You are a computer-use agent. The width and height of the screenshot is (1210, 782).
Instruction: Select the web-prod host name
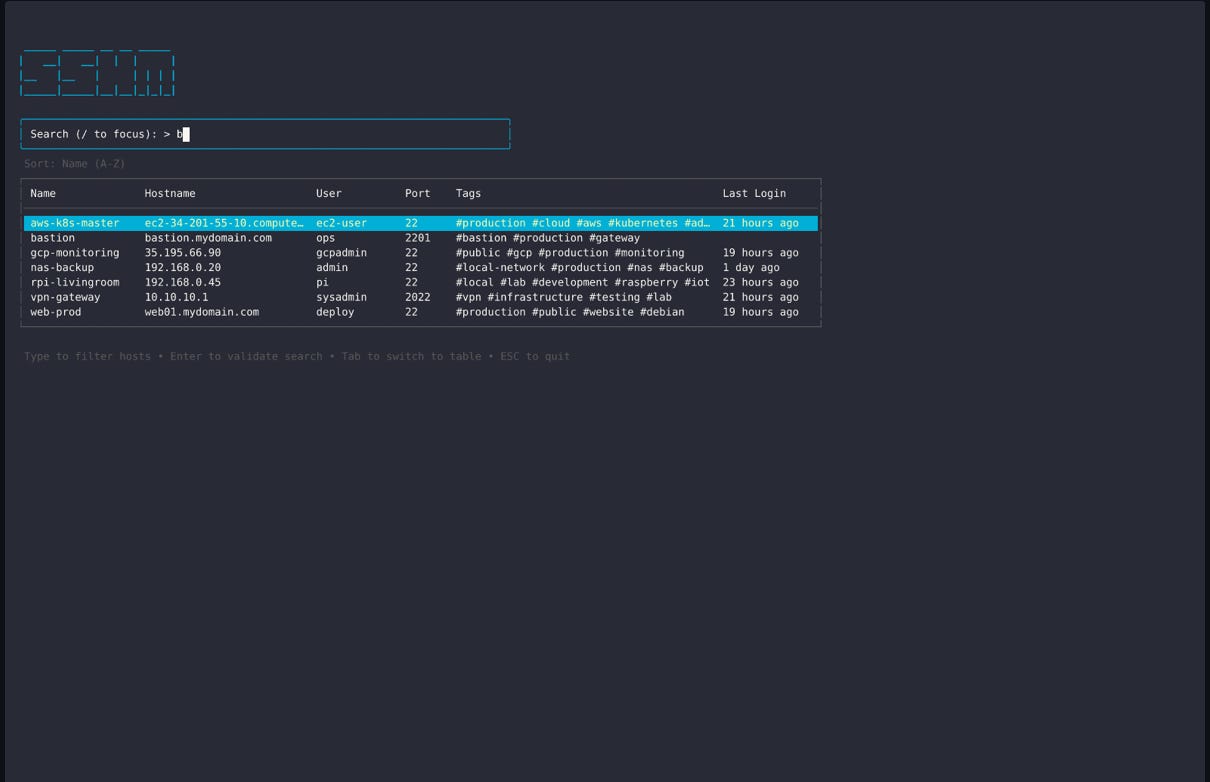click(x=56, y=312)
